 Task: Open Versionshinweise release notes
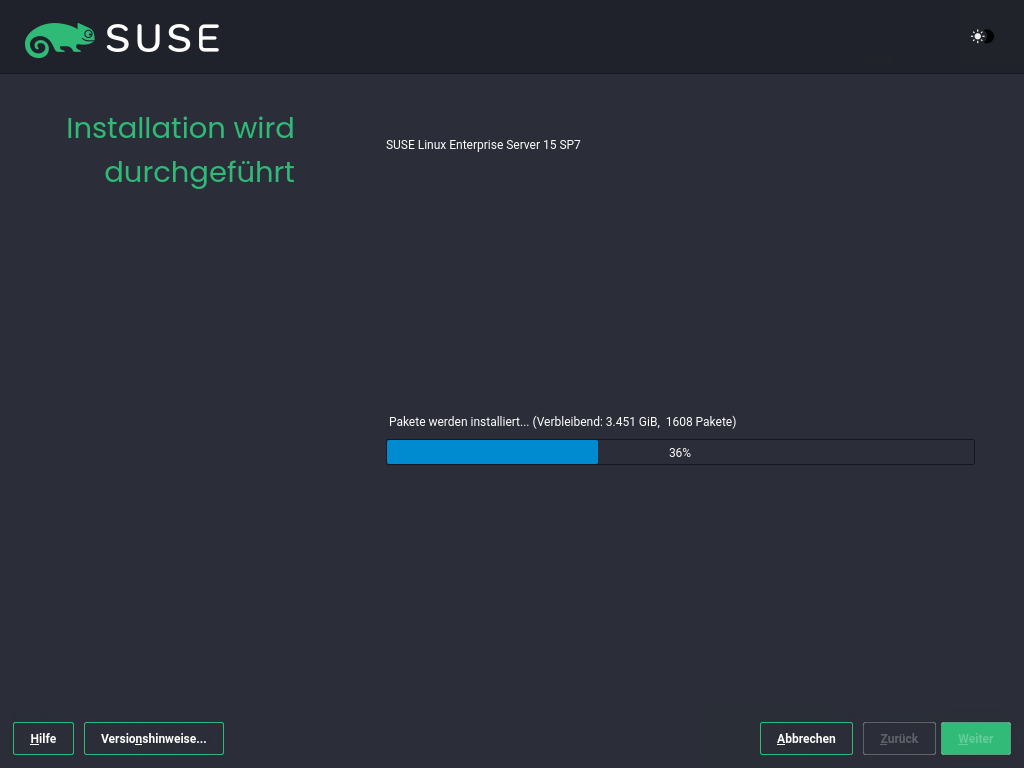(x=154, y=739)
